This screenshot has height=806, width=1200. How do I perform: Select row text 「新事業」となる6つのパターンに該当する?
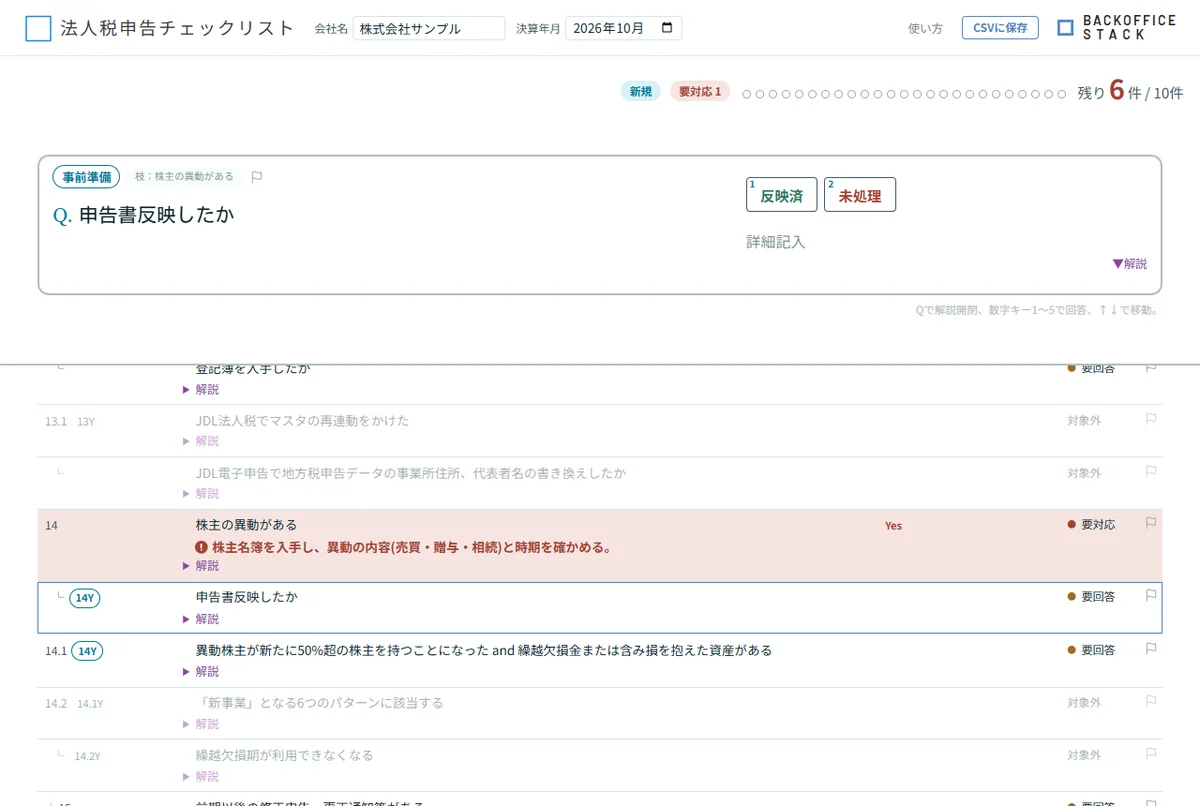319,703
